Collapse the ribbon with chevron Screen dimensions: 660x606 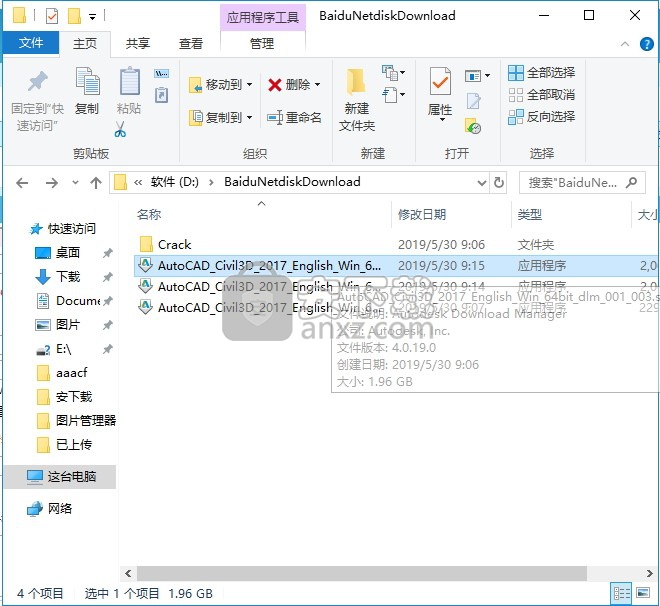tap(625, 44)
